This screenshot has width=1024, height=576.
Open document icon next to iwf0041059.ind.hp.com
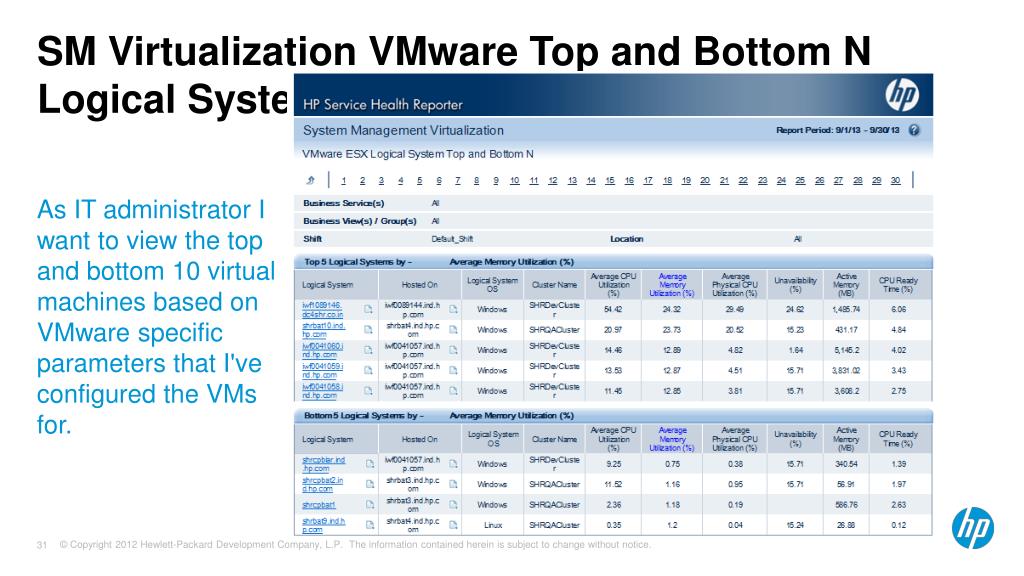click(x=368, y=370)
